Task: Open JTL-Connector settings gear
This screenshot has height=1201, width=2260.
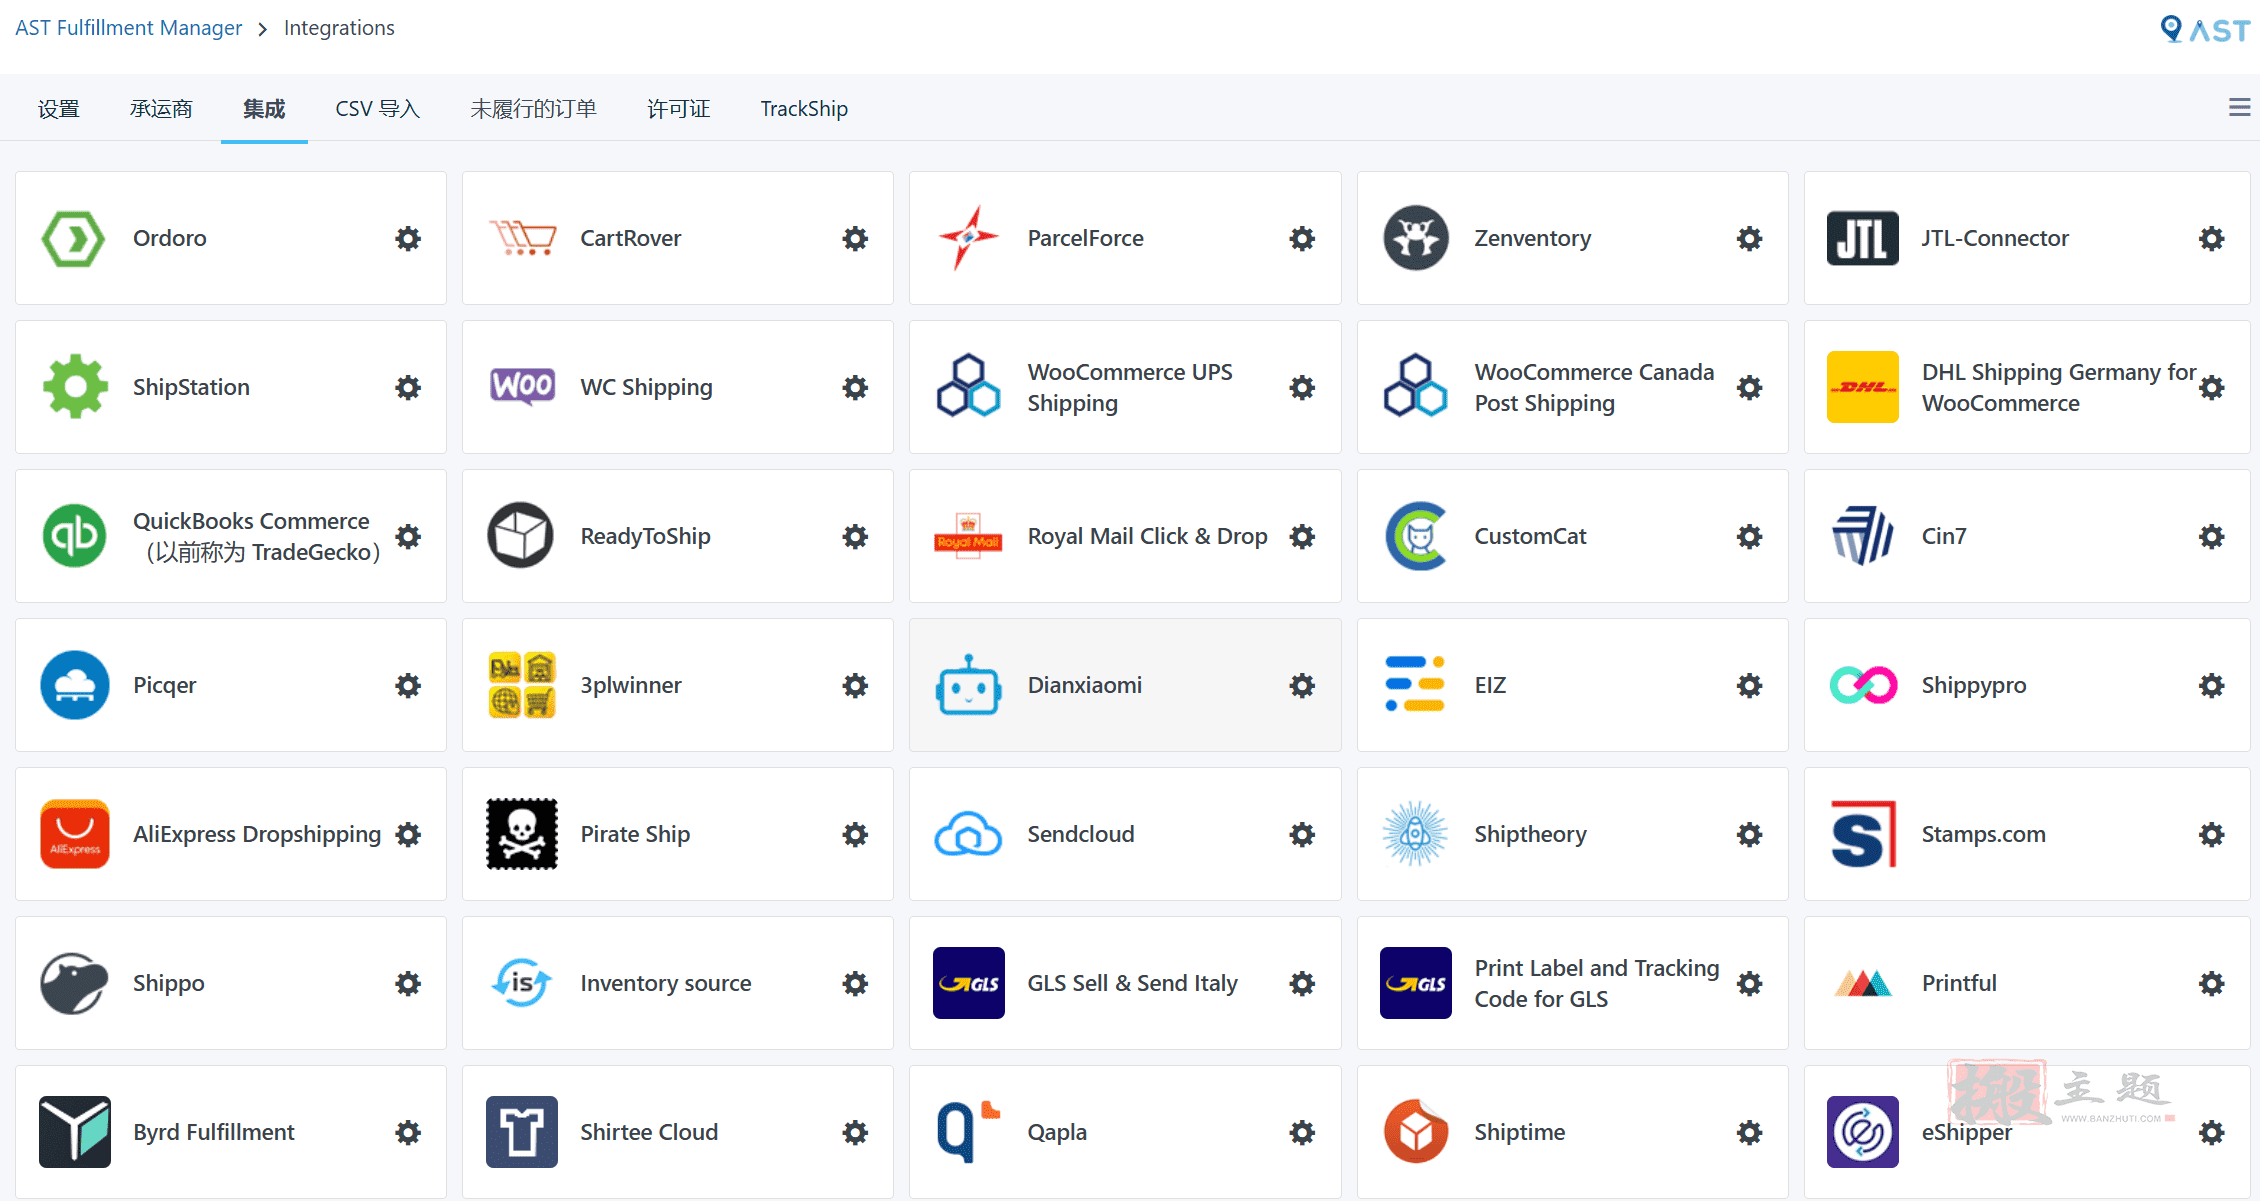Action: coord(2212,238)
